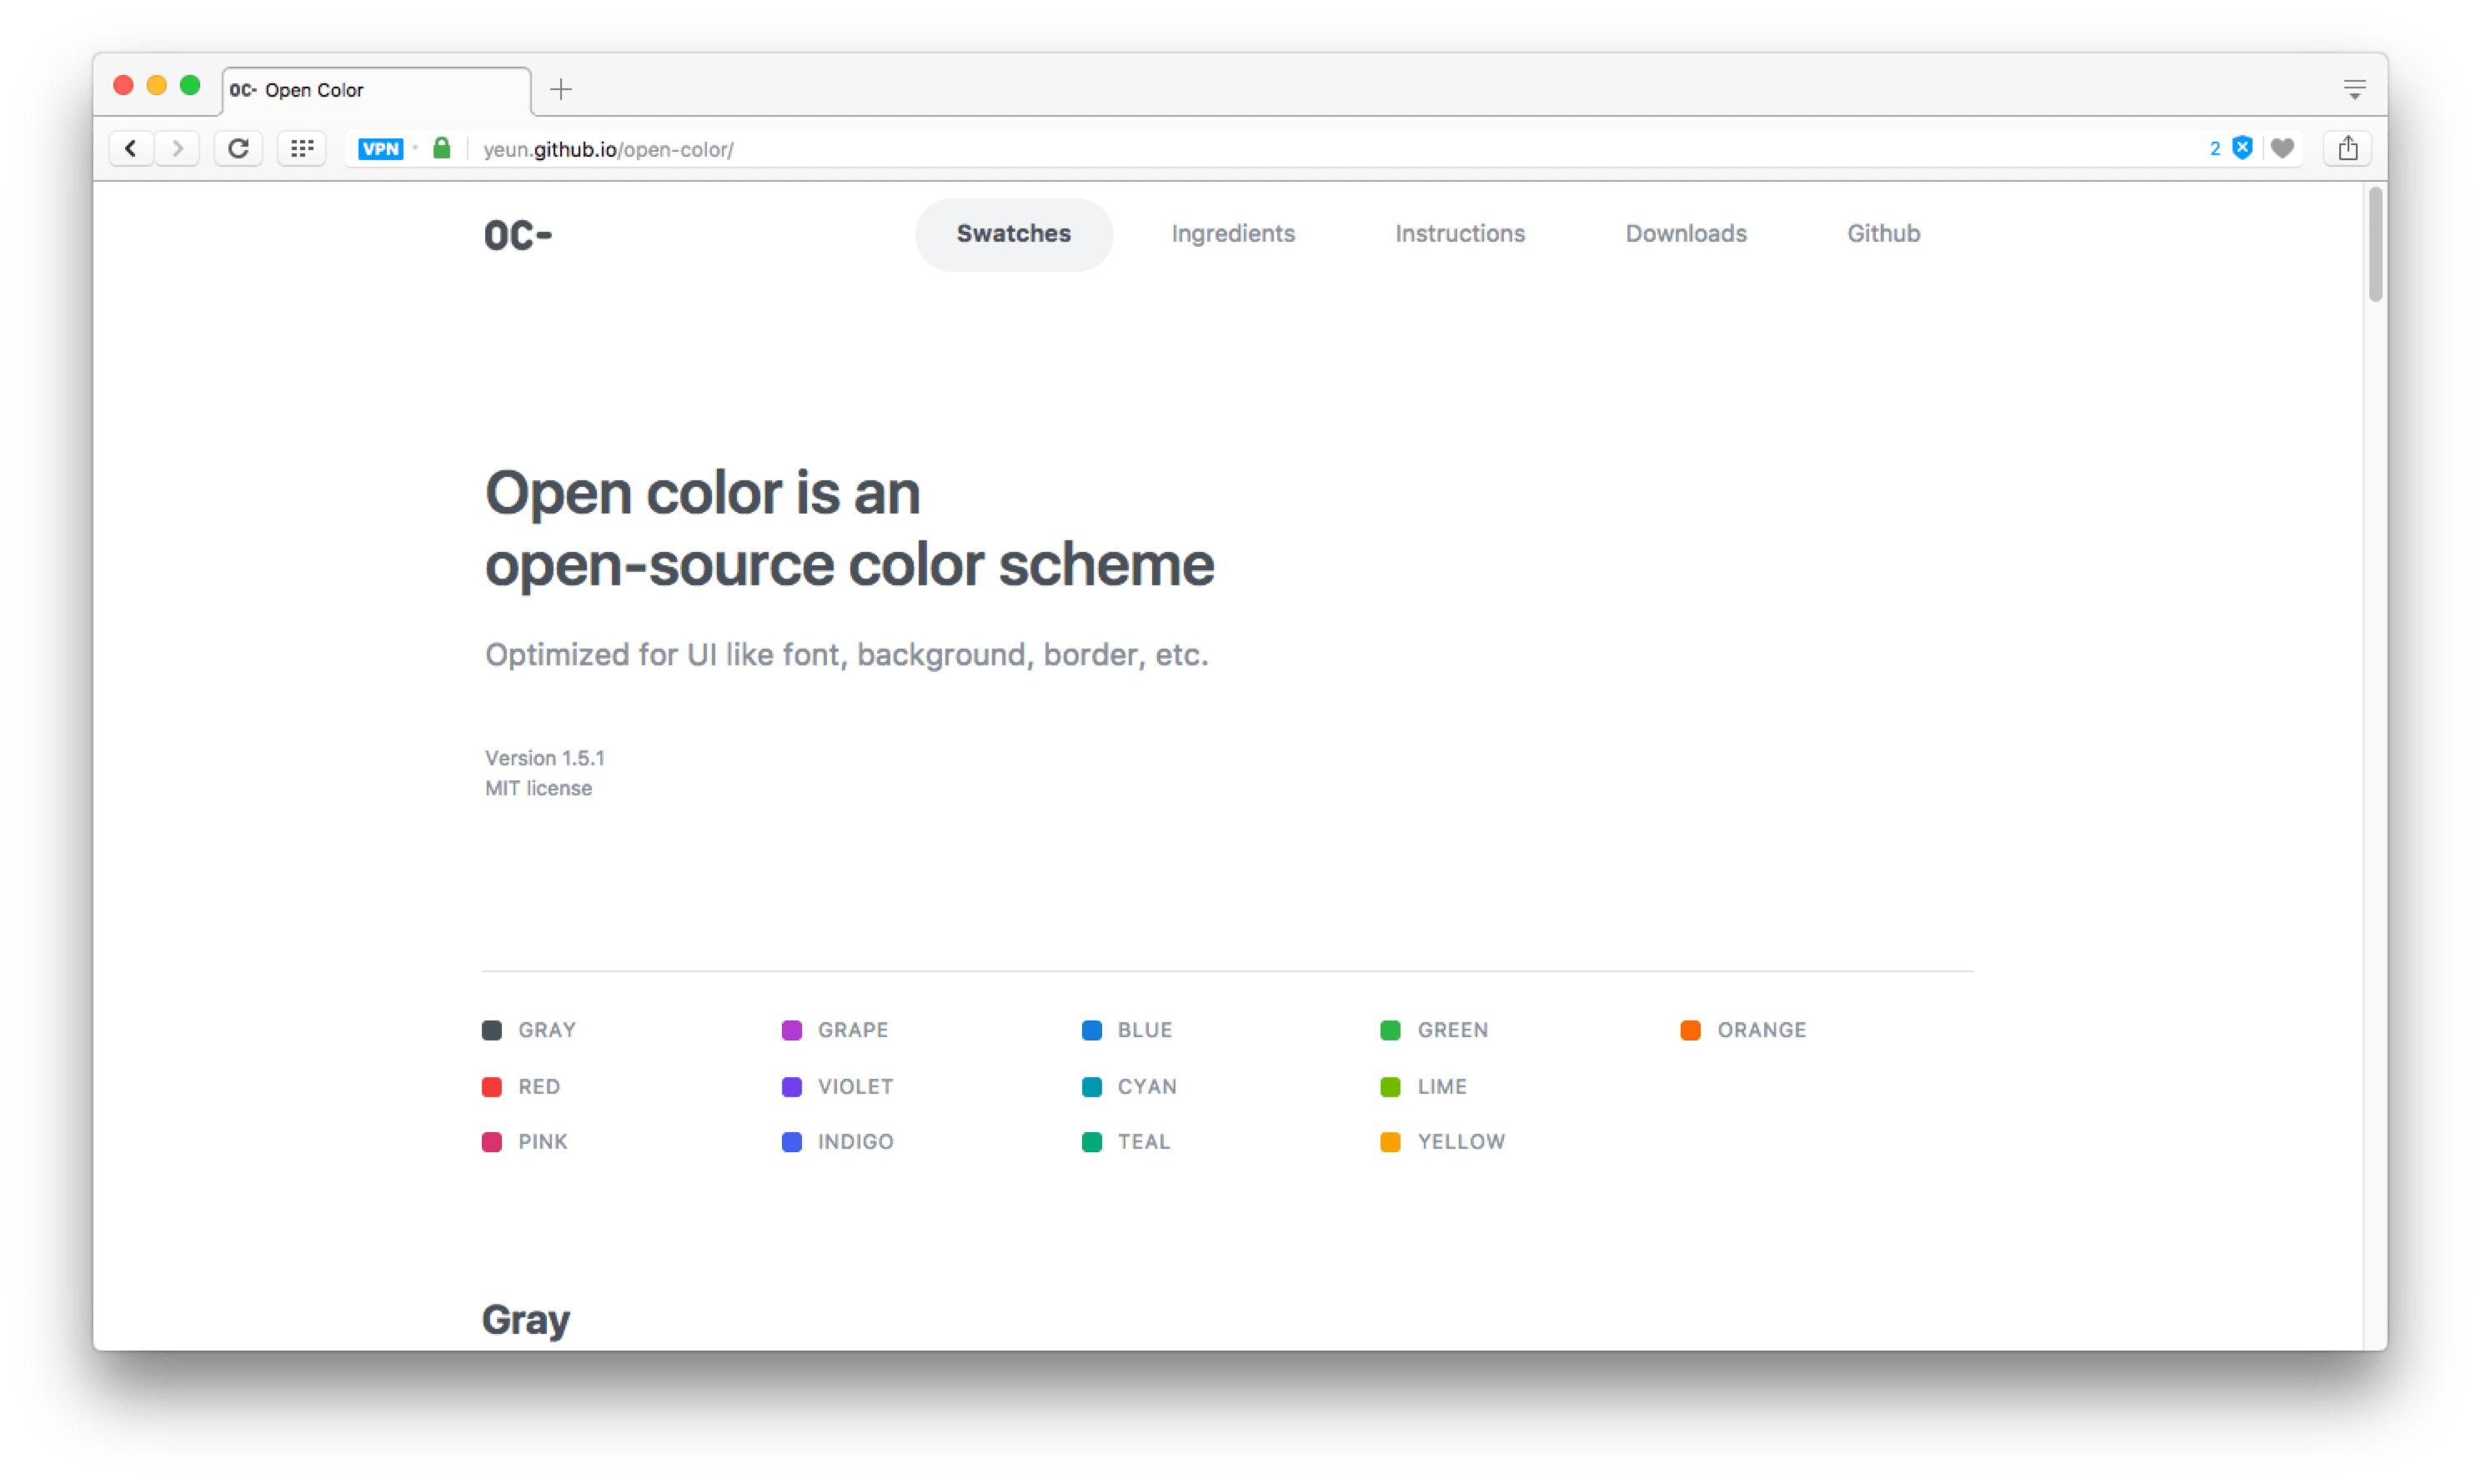Go to the Downloads nav link
Screen dimensions: 2481x1484
(1685, 234)
